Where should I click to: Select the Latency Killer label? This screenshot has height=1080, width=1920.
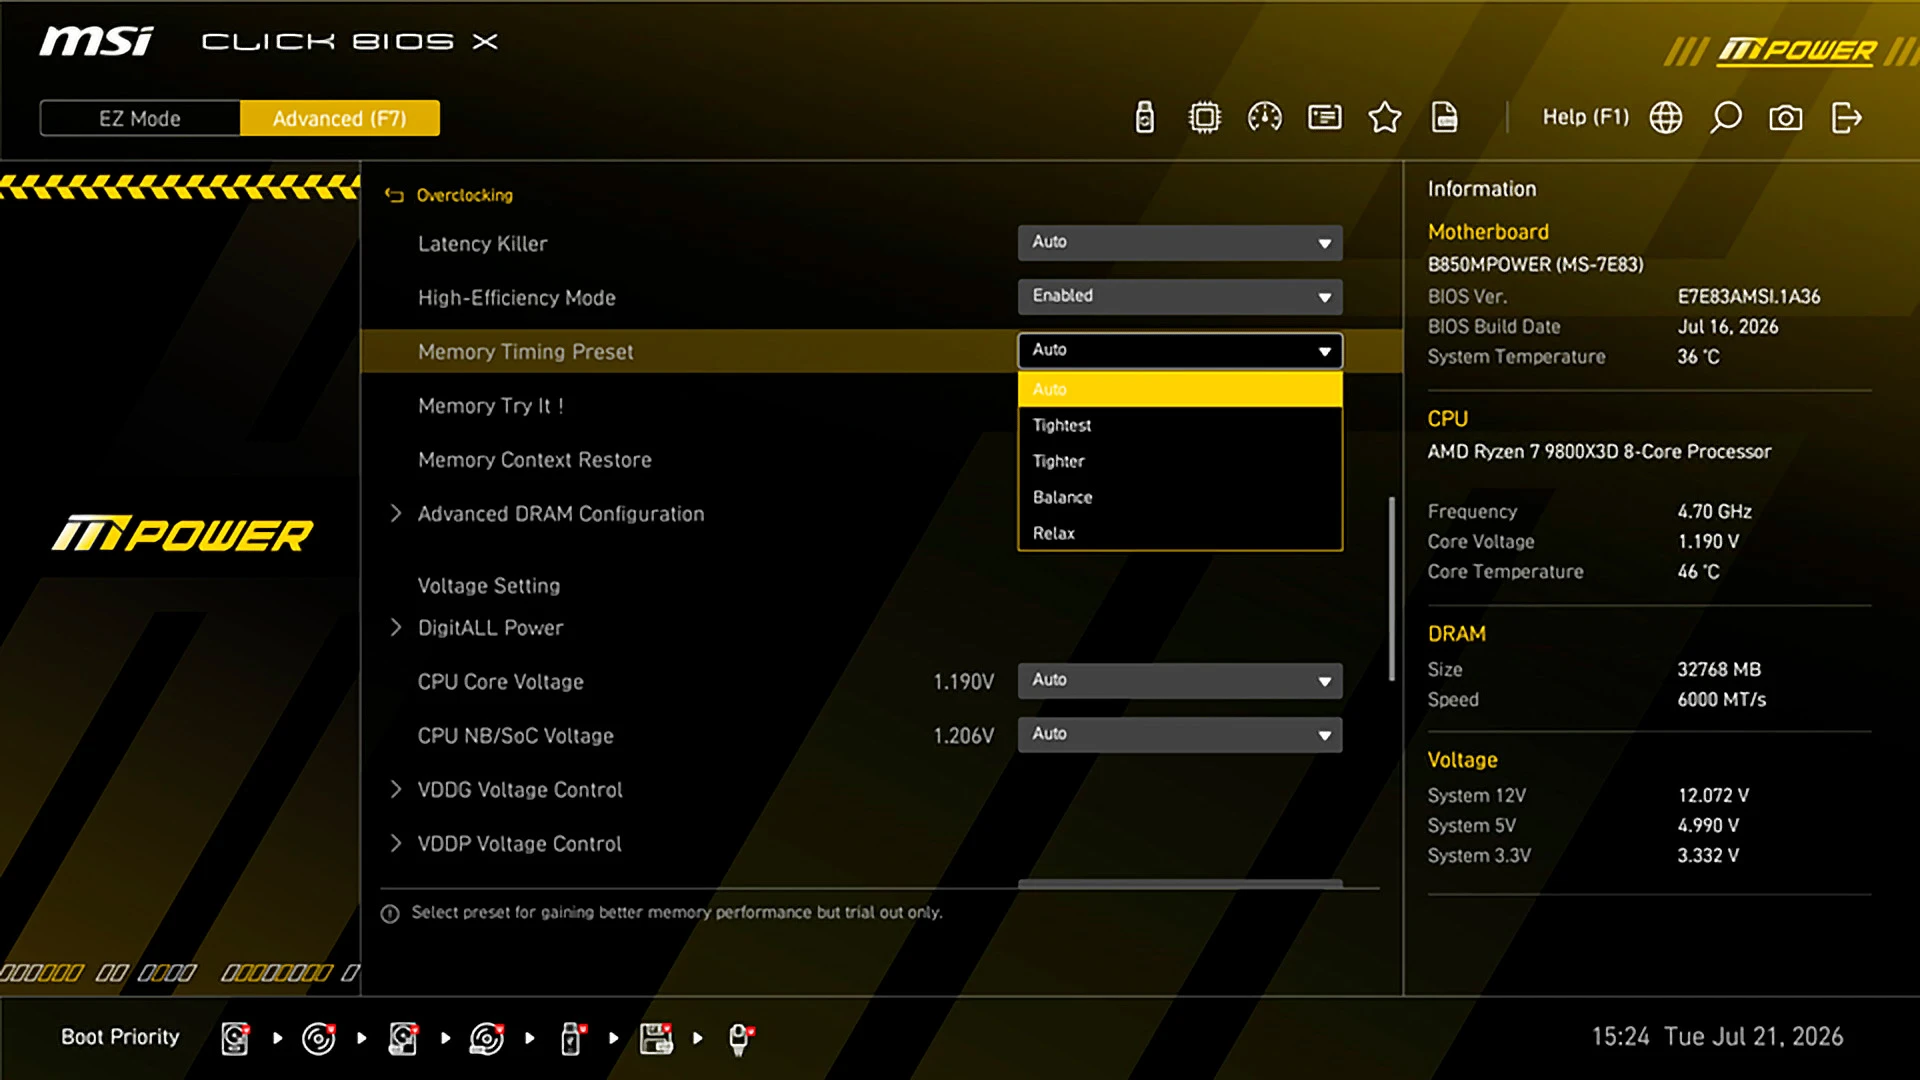click(x=482, y=244)
